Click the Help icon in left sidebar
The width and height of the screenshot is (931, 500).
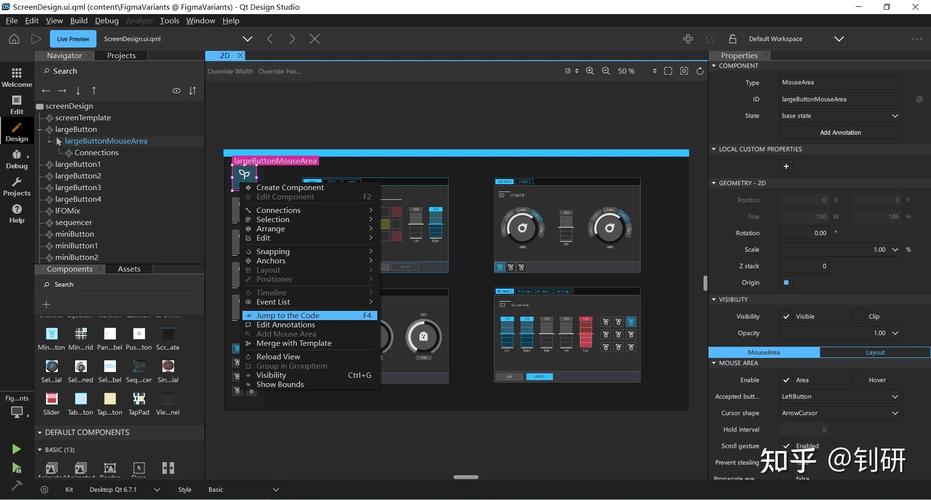(x=17, y=214)
